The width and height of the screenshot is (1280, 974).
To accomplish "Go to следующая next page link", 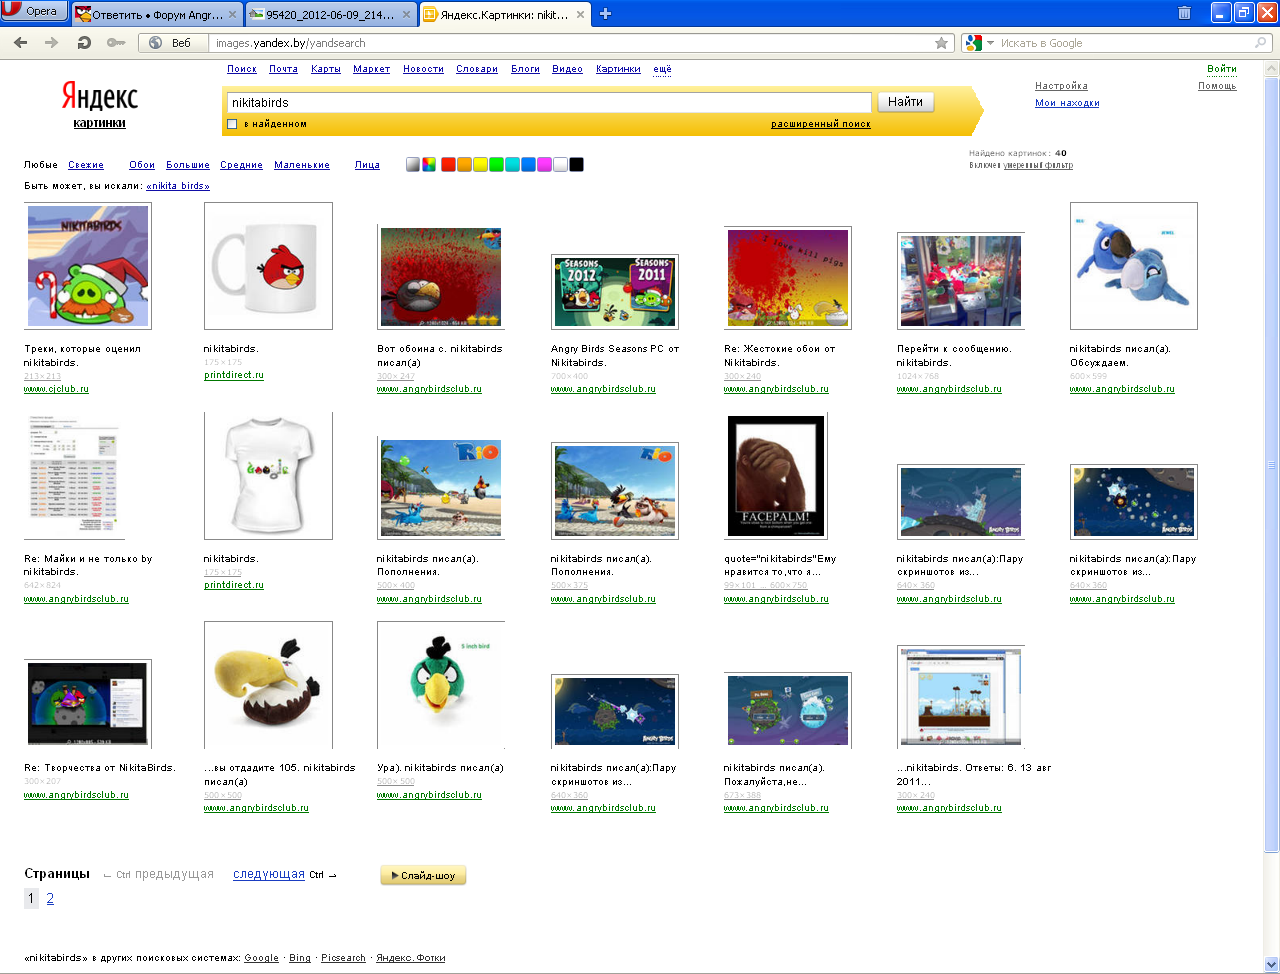I will [x=269, y=874].
